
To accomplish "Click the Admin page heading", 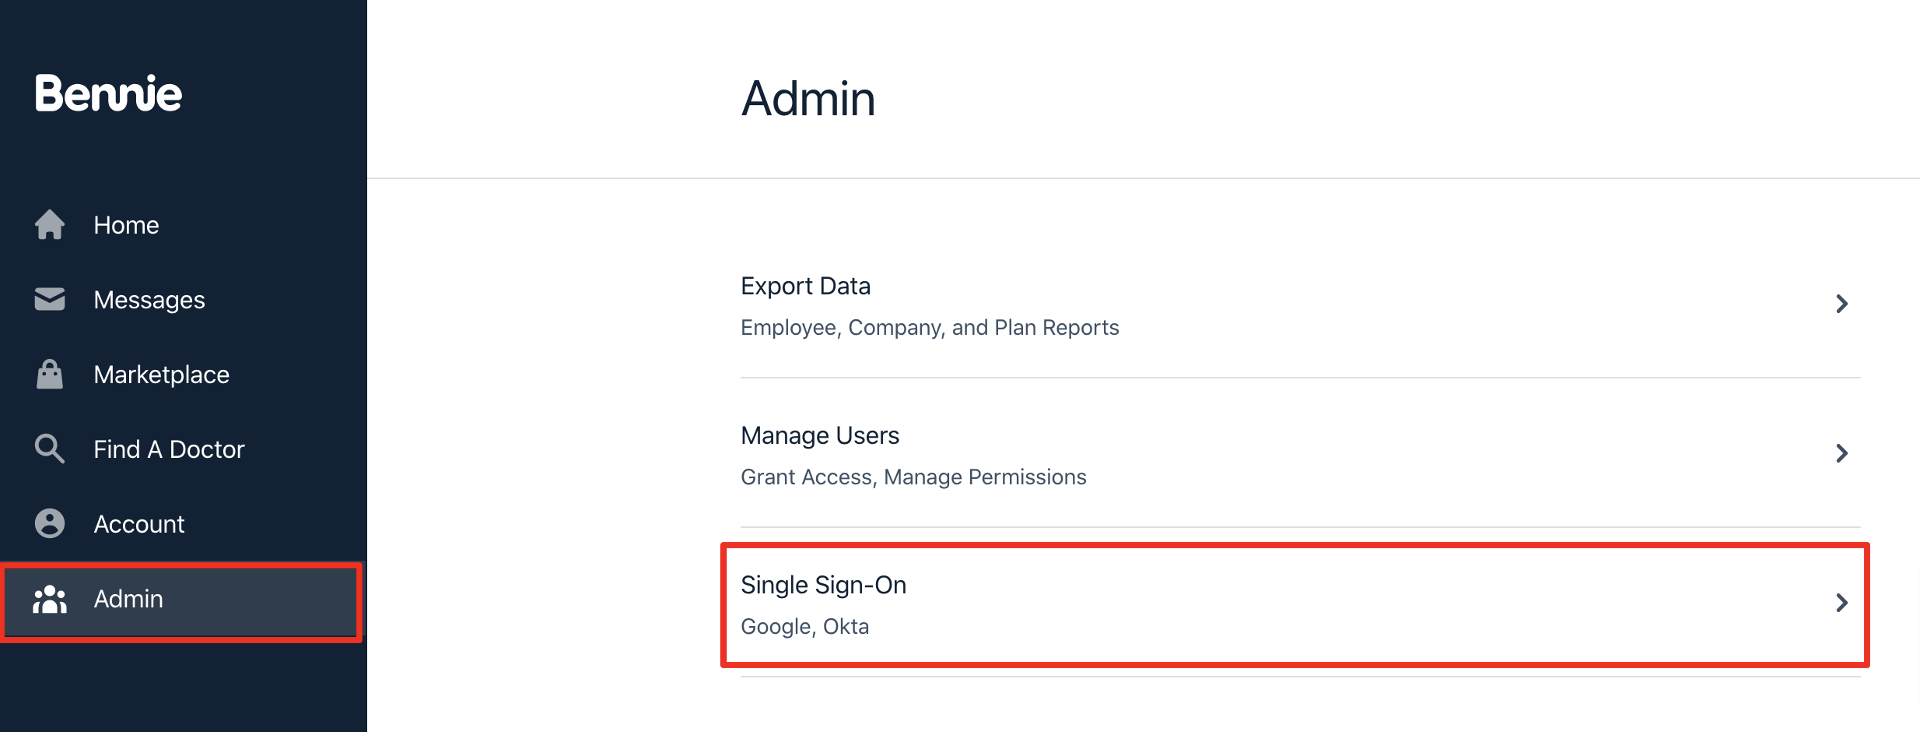I will pyautogui.click(x=808, y=98).
